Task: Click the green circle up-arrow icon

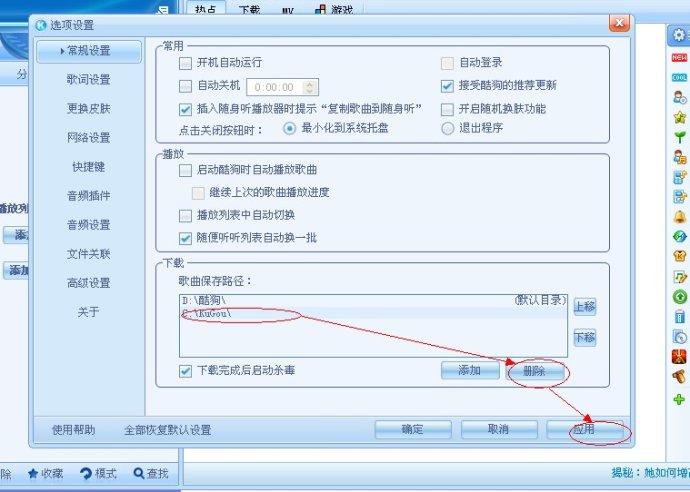Action: pyautogui.click(x=680, y=297)
